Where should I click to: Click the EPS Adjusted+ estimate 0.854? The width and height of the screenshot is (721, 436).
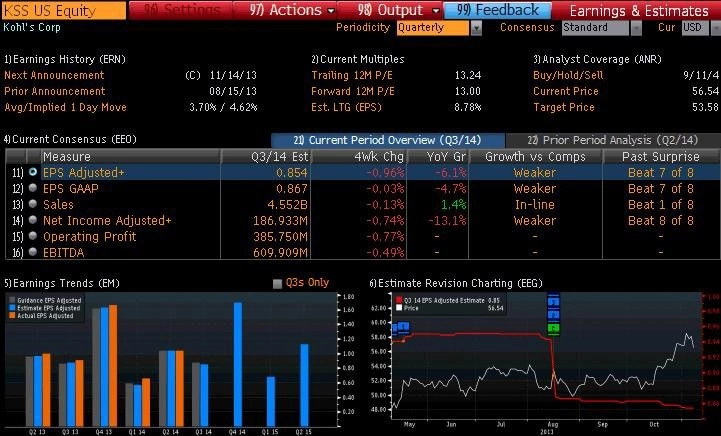point(292,172)
